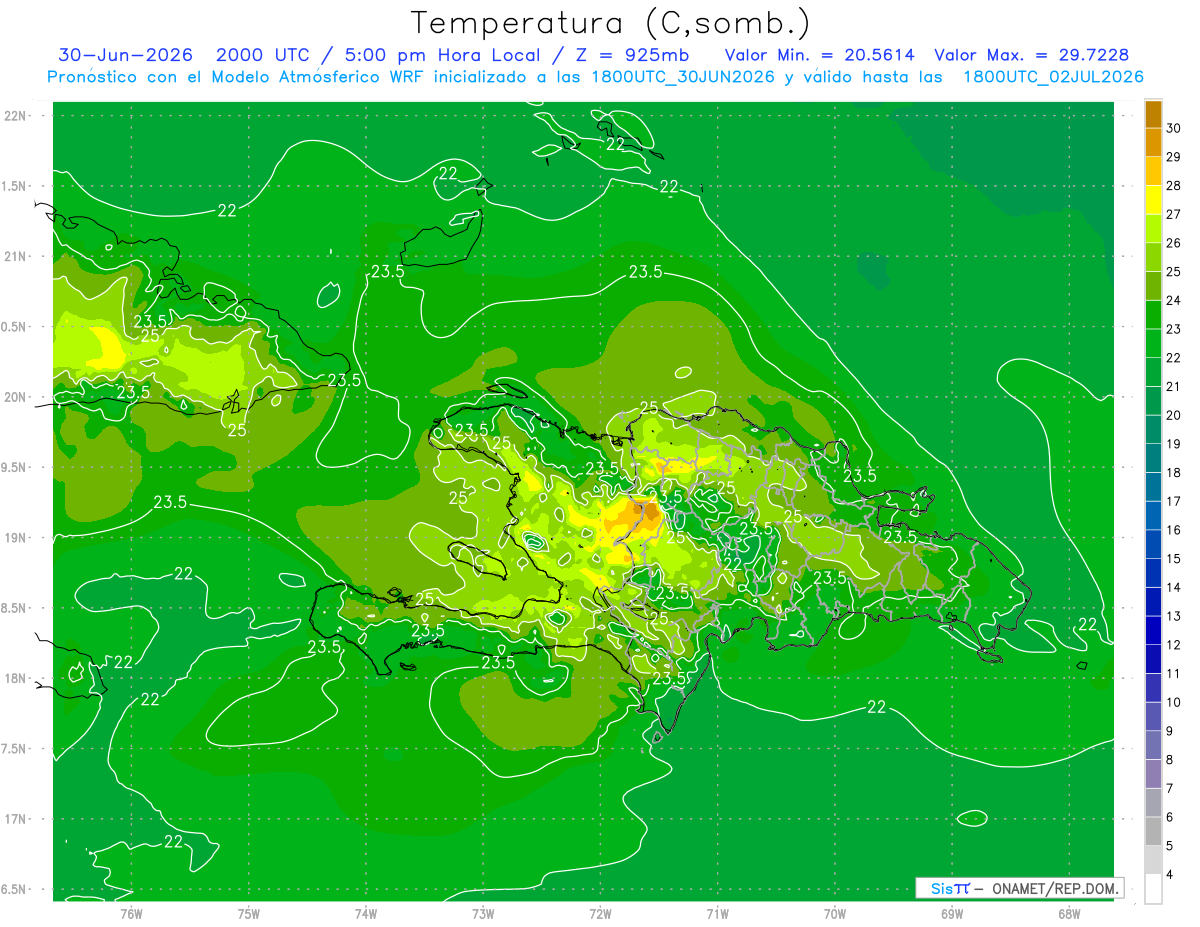Click the '72W' longitude axis label

click(x=600, y=914)
